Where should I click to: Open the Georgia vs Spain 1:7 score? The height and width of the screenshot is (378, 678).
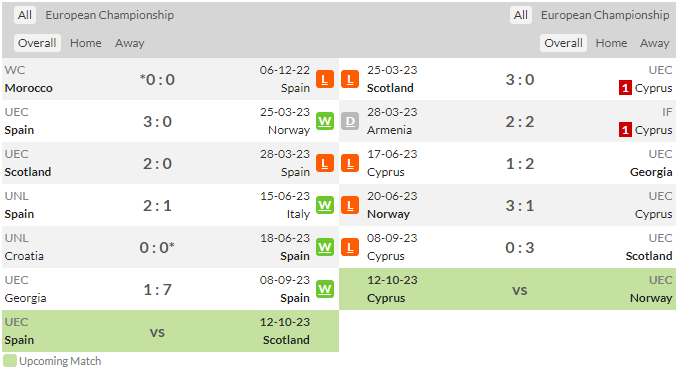pyautogui.click(x=157, y=289)
